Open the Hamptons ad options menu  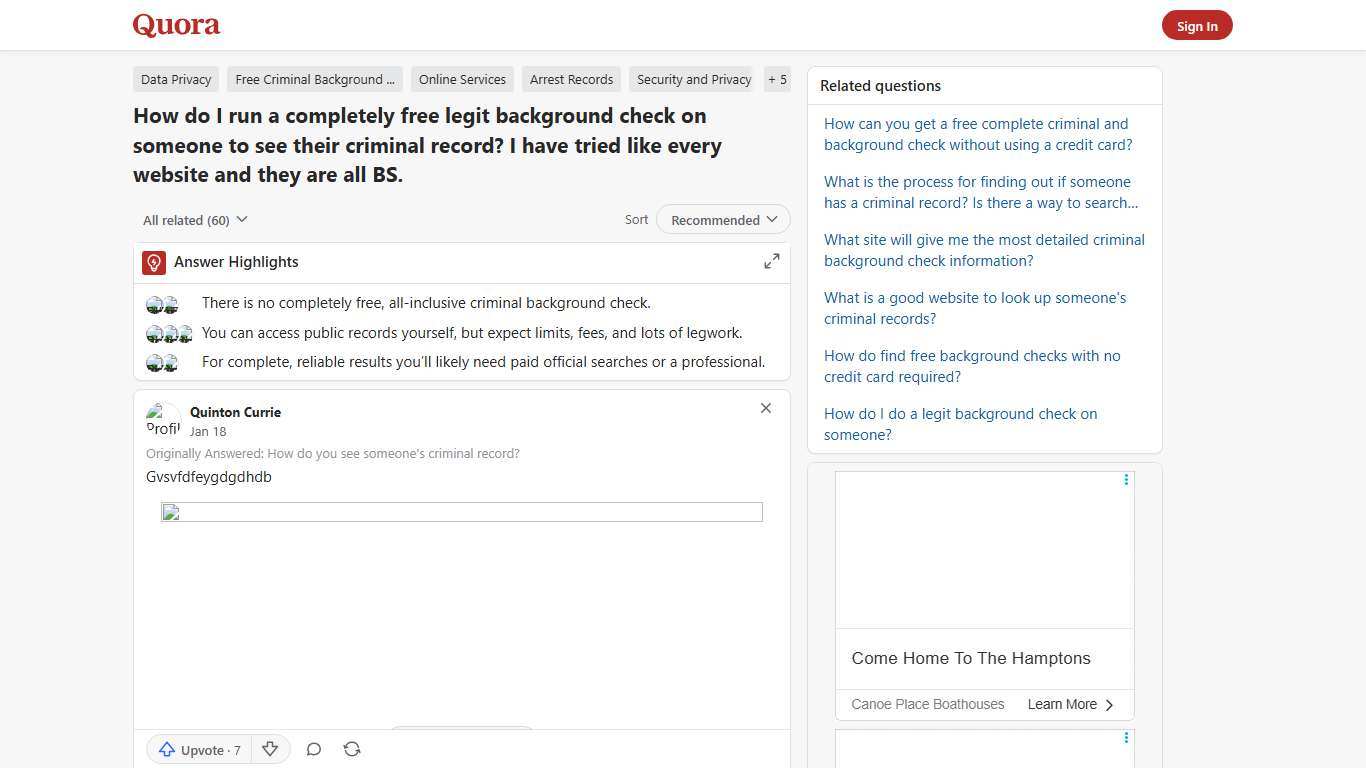click(1126, 479)
